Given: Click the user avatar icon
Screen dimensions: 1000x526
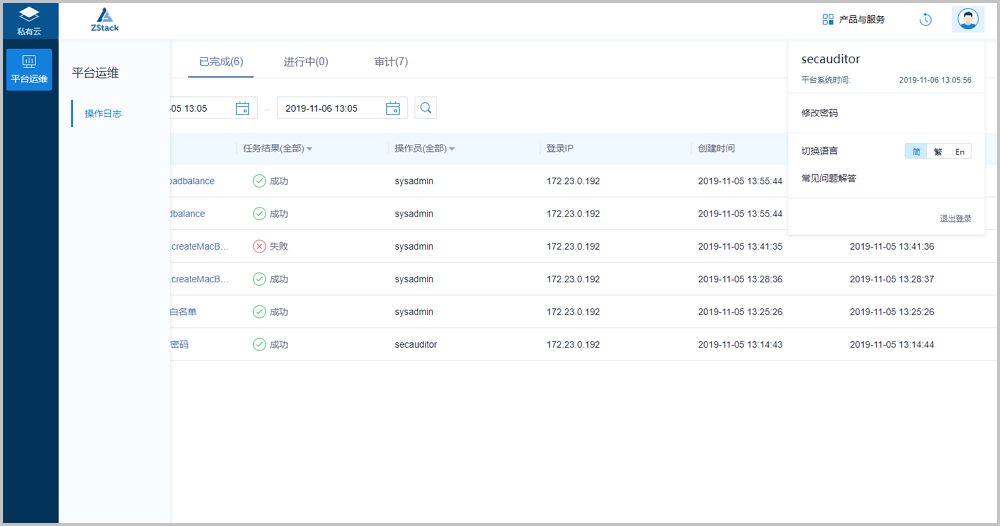Looking at the screenshot, I should [967, 19].
